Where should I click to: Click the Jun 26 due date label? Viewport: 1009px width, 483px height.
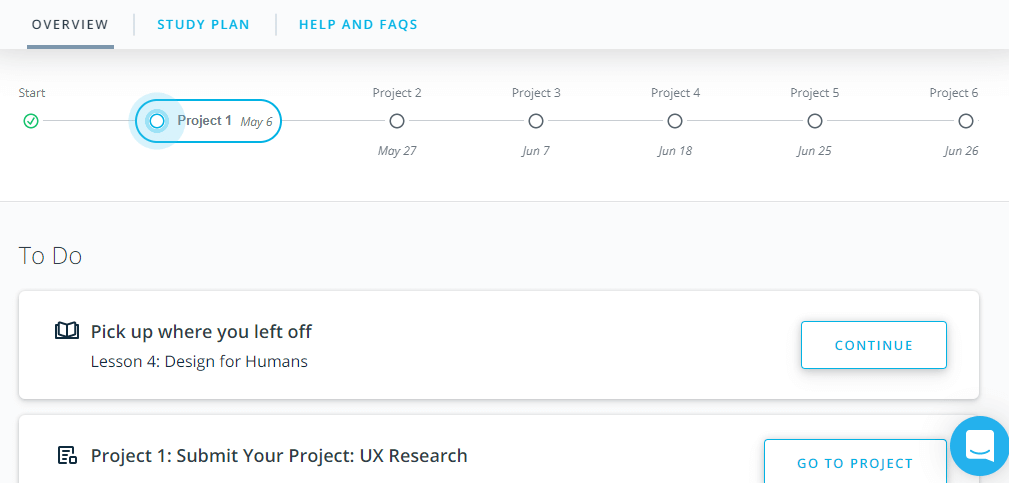click(x=960, y=151)
